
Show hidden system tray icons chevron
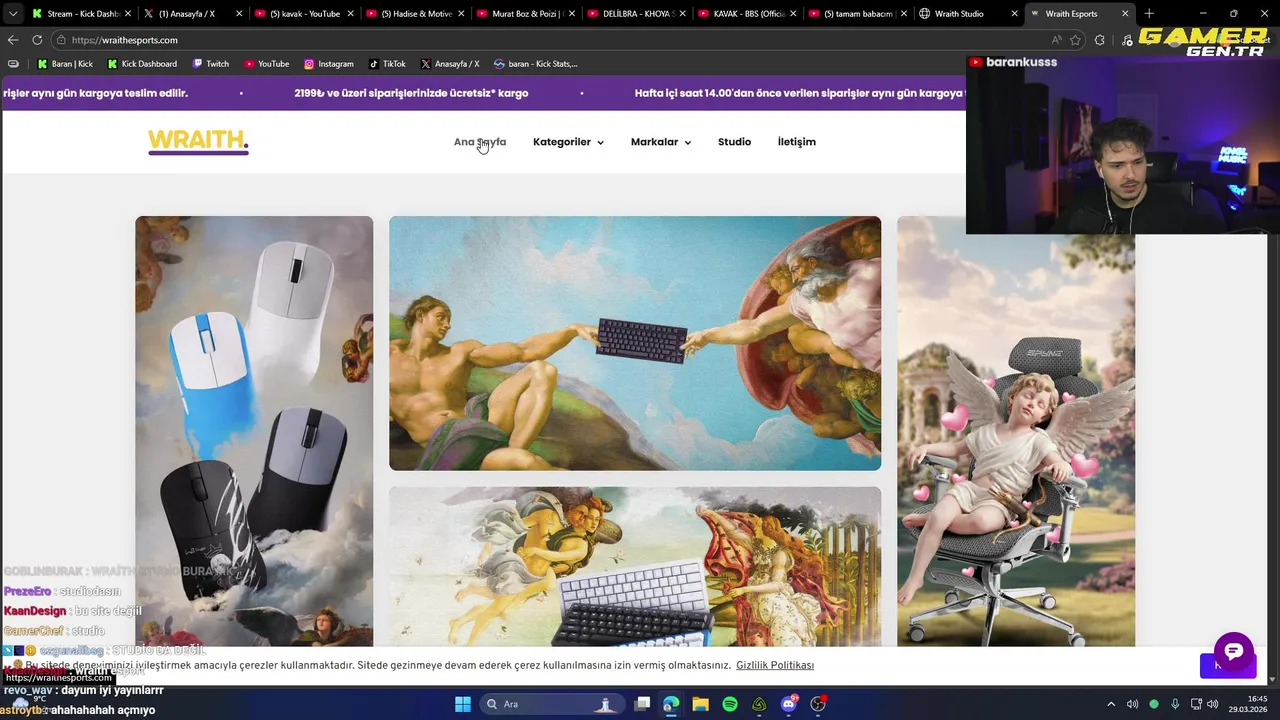[1110, 704]
